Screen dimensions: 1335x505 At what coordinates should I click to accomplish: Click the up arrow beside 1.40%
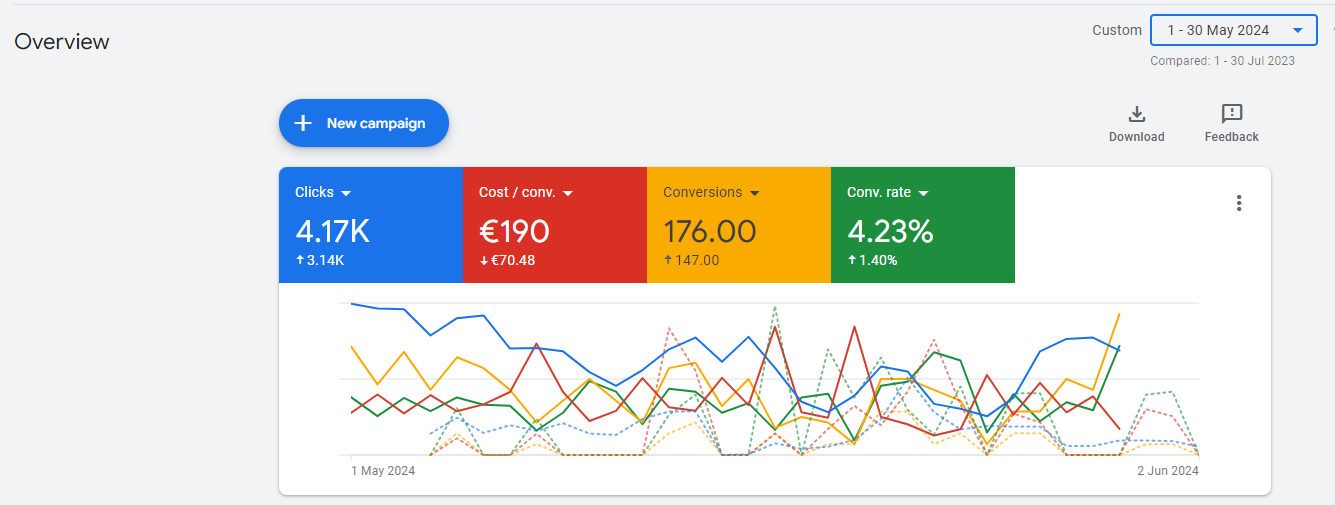[852, 260]
